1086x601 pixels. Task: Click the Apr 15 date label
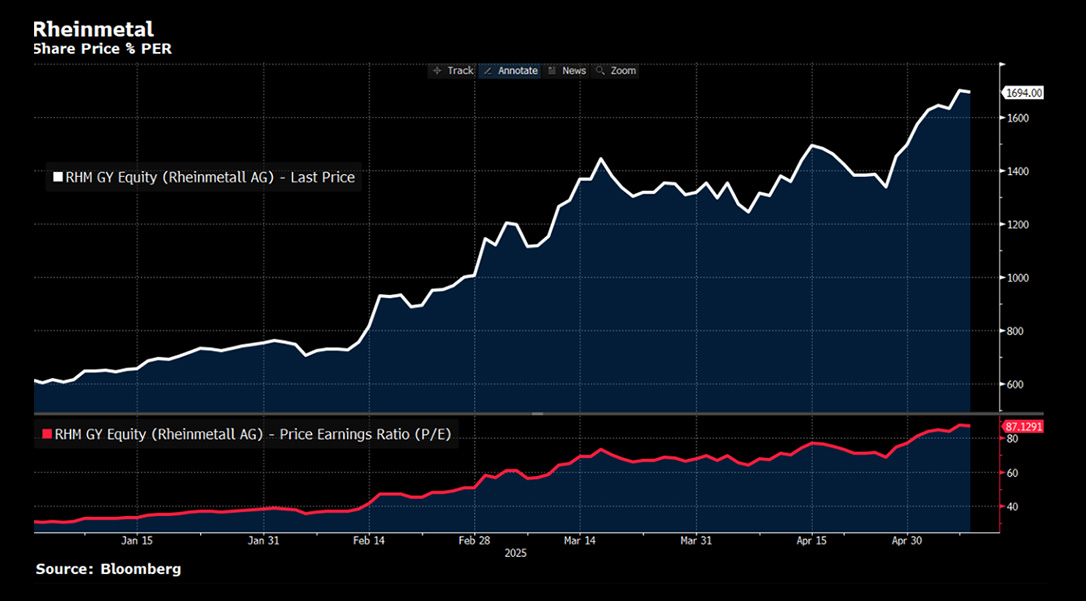point(812,540)
